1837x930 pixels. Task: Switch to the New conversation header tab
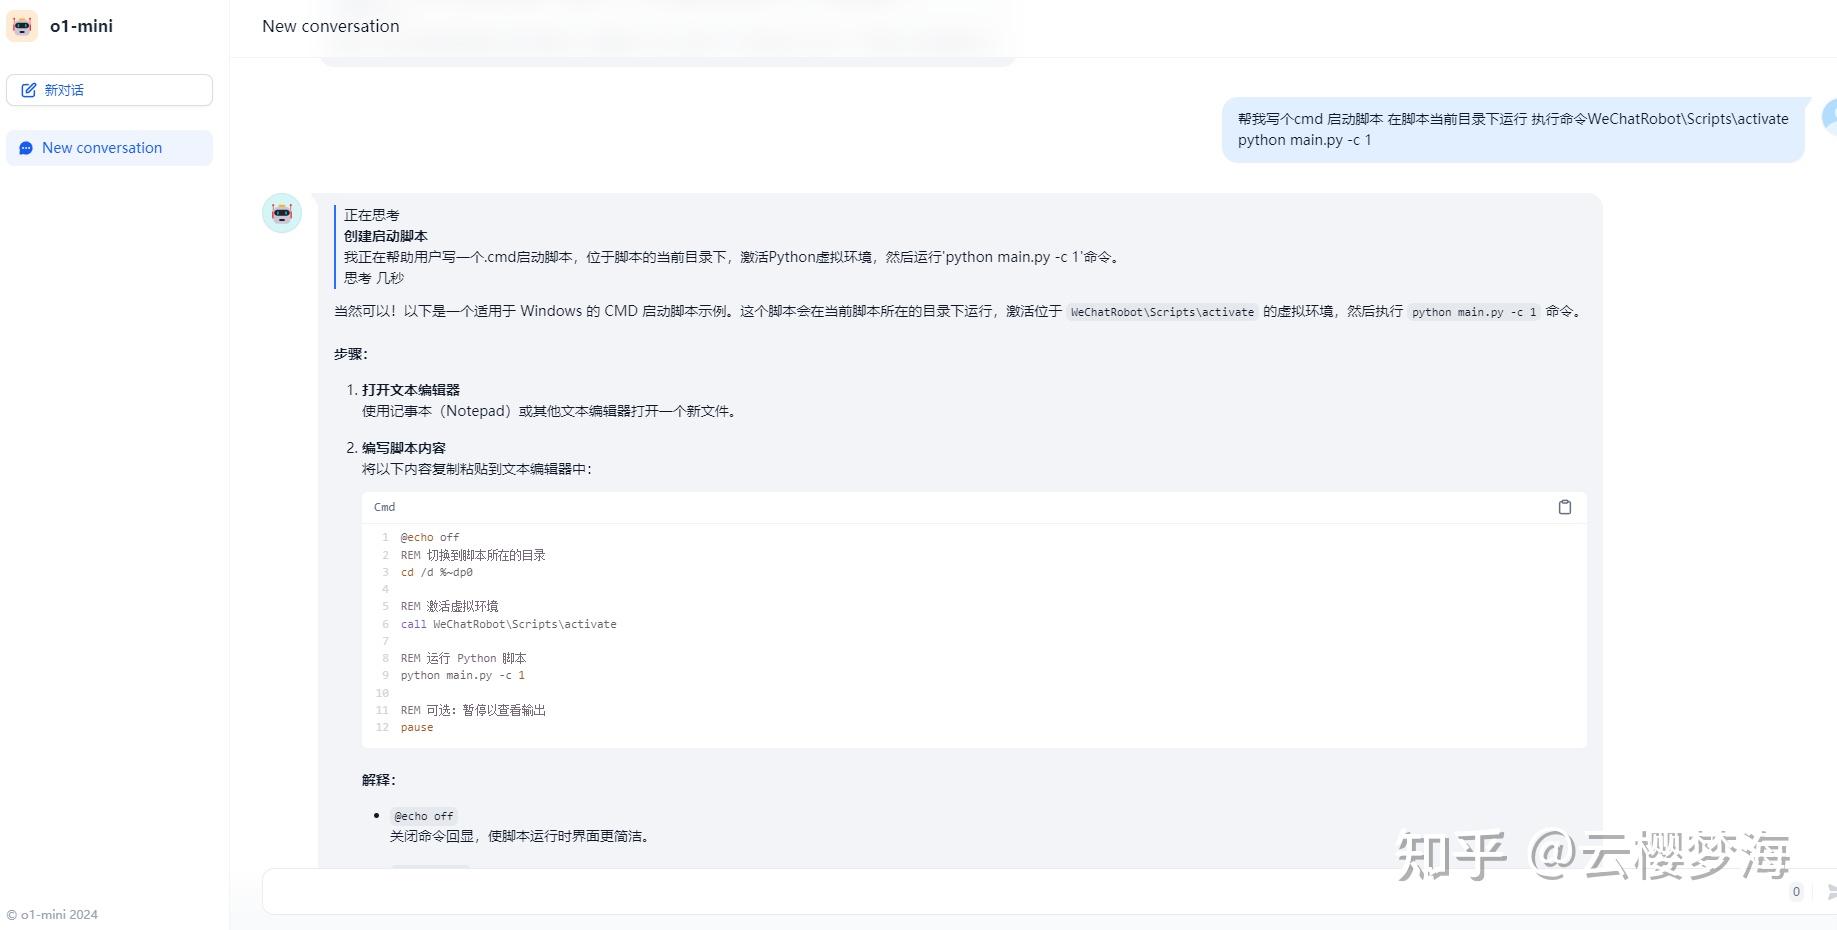330,26
